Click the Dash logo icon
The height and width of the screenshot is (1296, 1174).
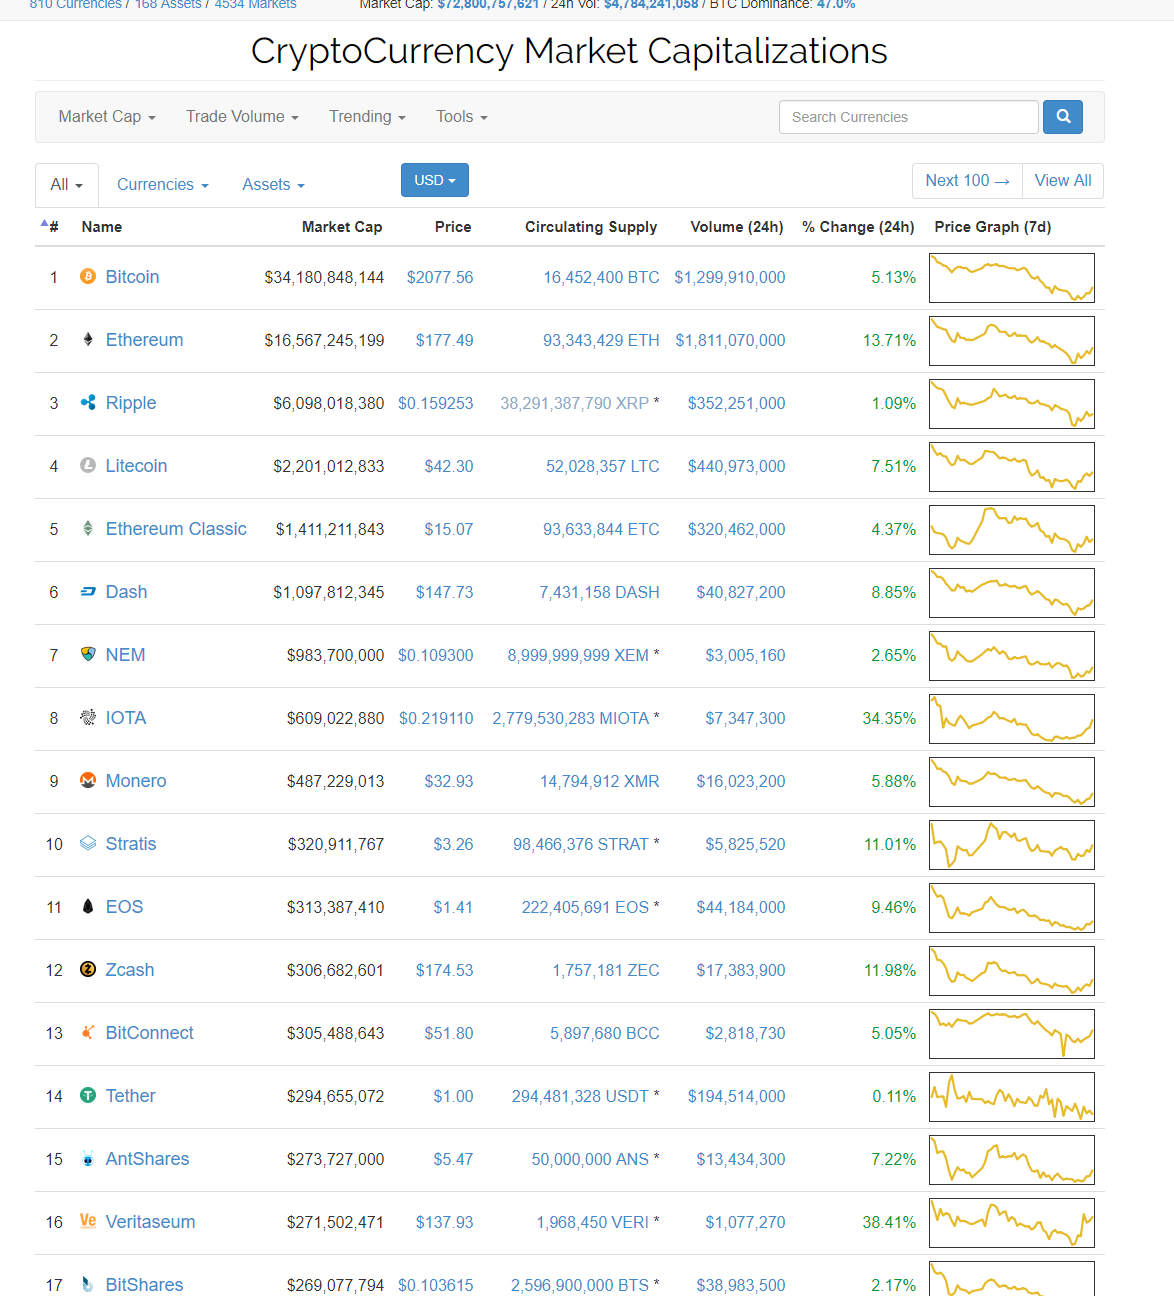(88, 591)
